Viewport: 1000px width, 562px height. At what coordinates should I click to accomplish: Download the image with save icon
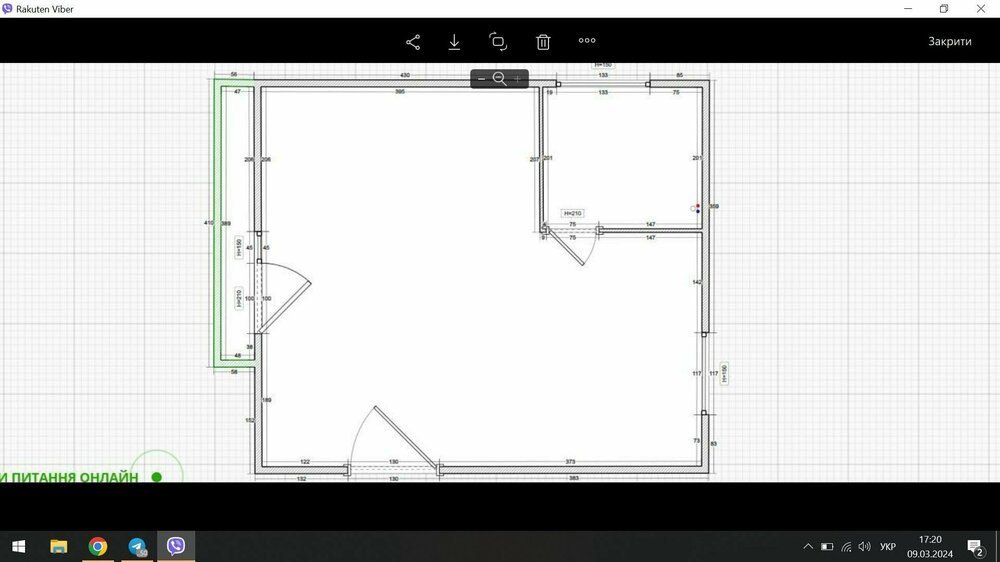[x=454, y=42]
